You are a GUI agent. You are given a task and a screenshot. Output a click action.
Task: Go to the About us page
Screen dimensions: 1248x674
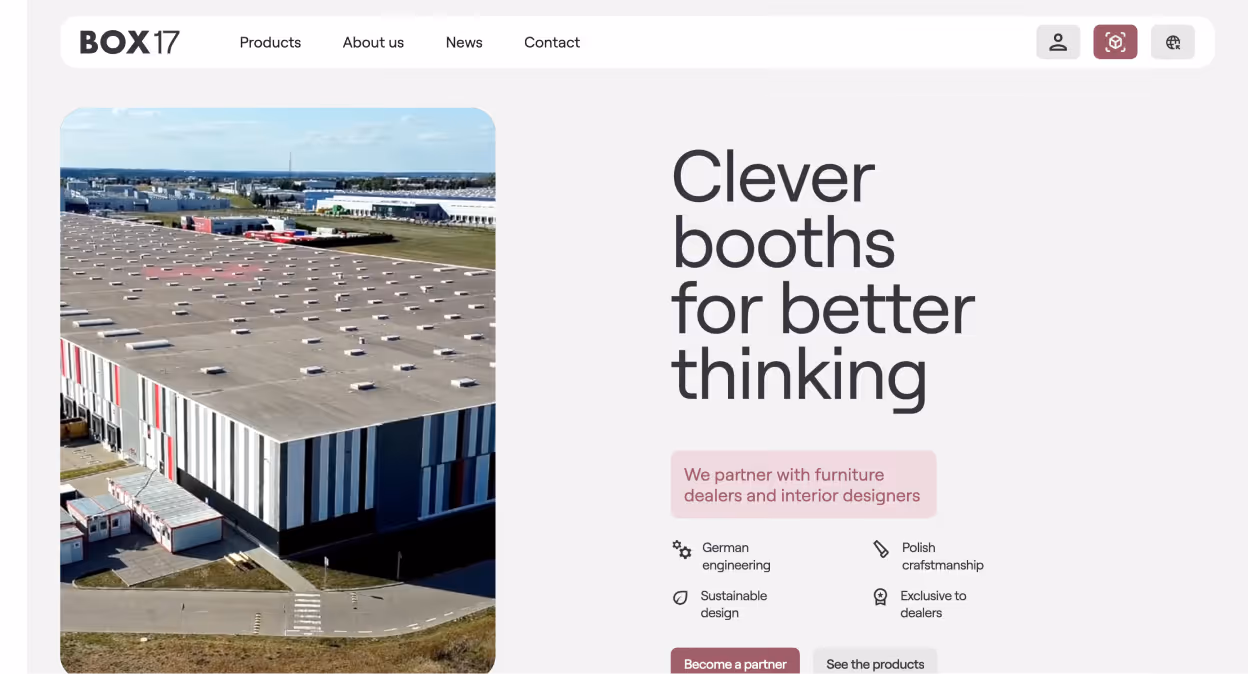(x=373, y=42)
